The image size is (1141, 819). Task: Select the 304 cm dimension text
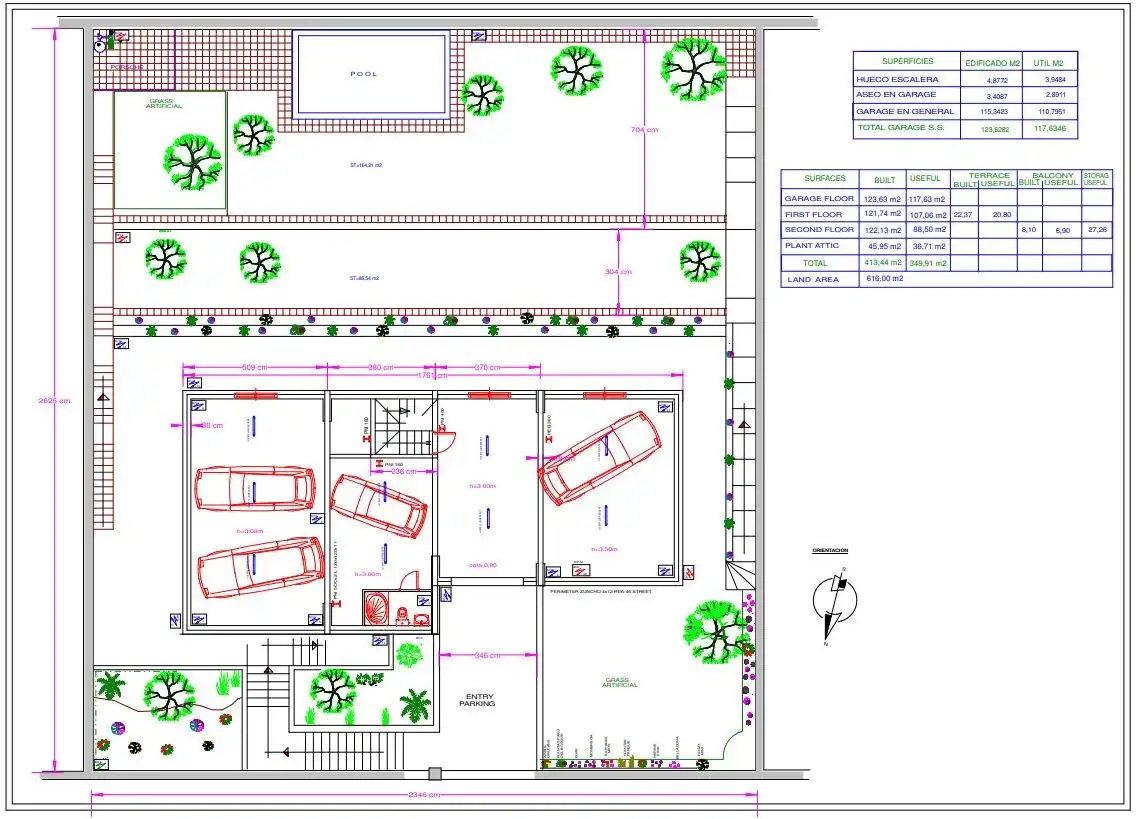click(x=618, y=272)
